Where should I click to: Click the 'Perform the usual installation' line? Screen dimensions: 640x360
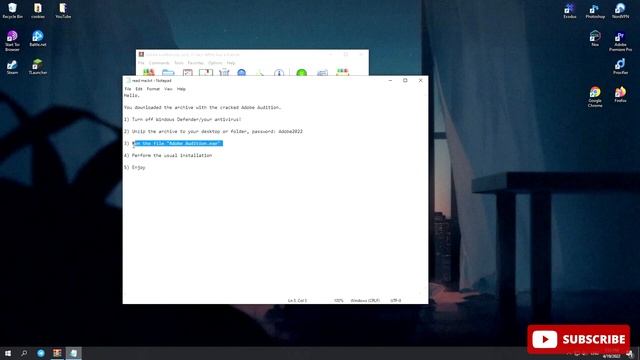pyautogui.click(x=168, y=156)
